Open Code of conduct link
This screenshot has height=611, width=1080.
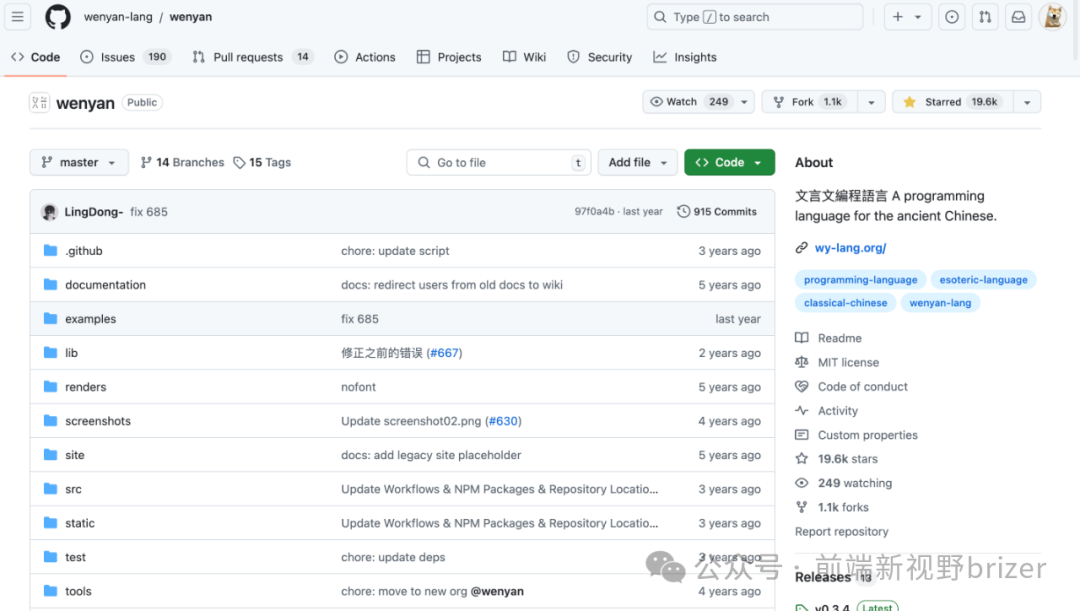pos(863,386)
